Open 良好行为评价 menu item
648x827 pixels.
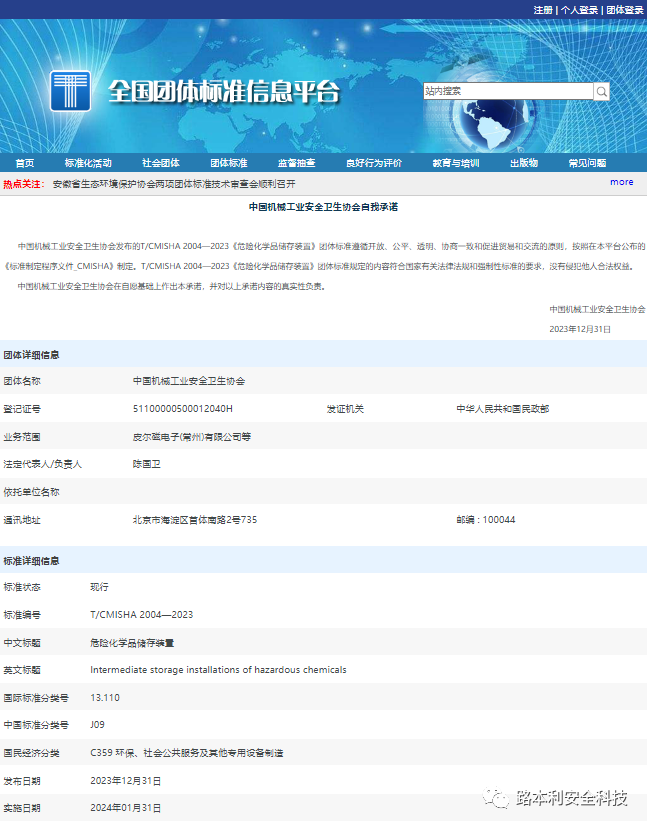[x=374, y=163]
